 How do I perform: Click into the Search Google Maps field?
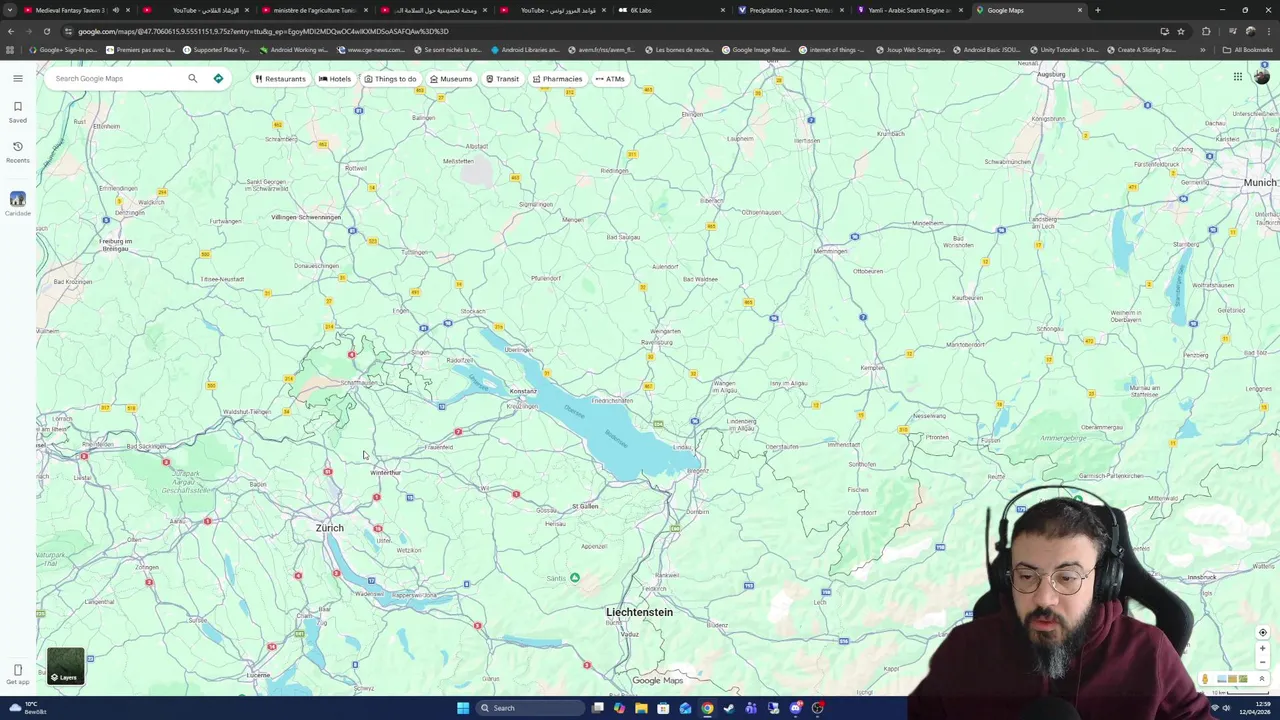(118, 78)
